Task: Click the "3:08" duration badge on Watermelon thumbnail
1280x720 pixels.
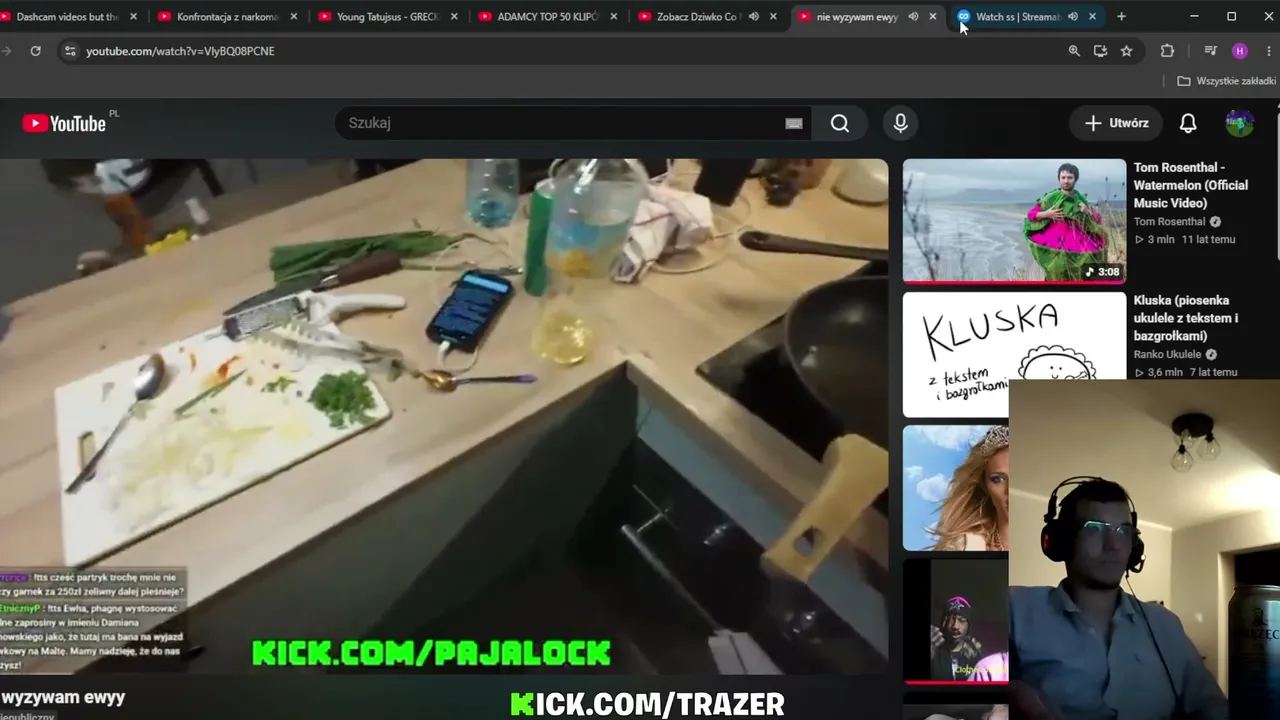Action: point(1102,272)
